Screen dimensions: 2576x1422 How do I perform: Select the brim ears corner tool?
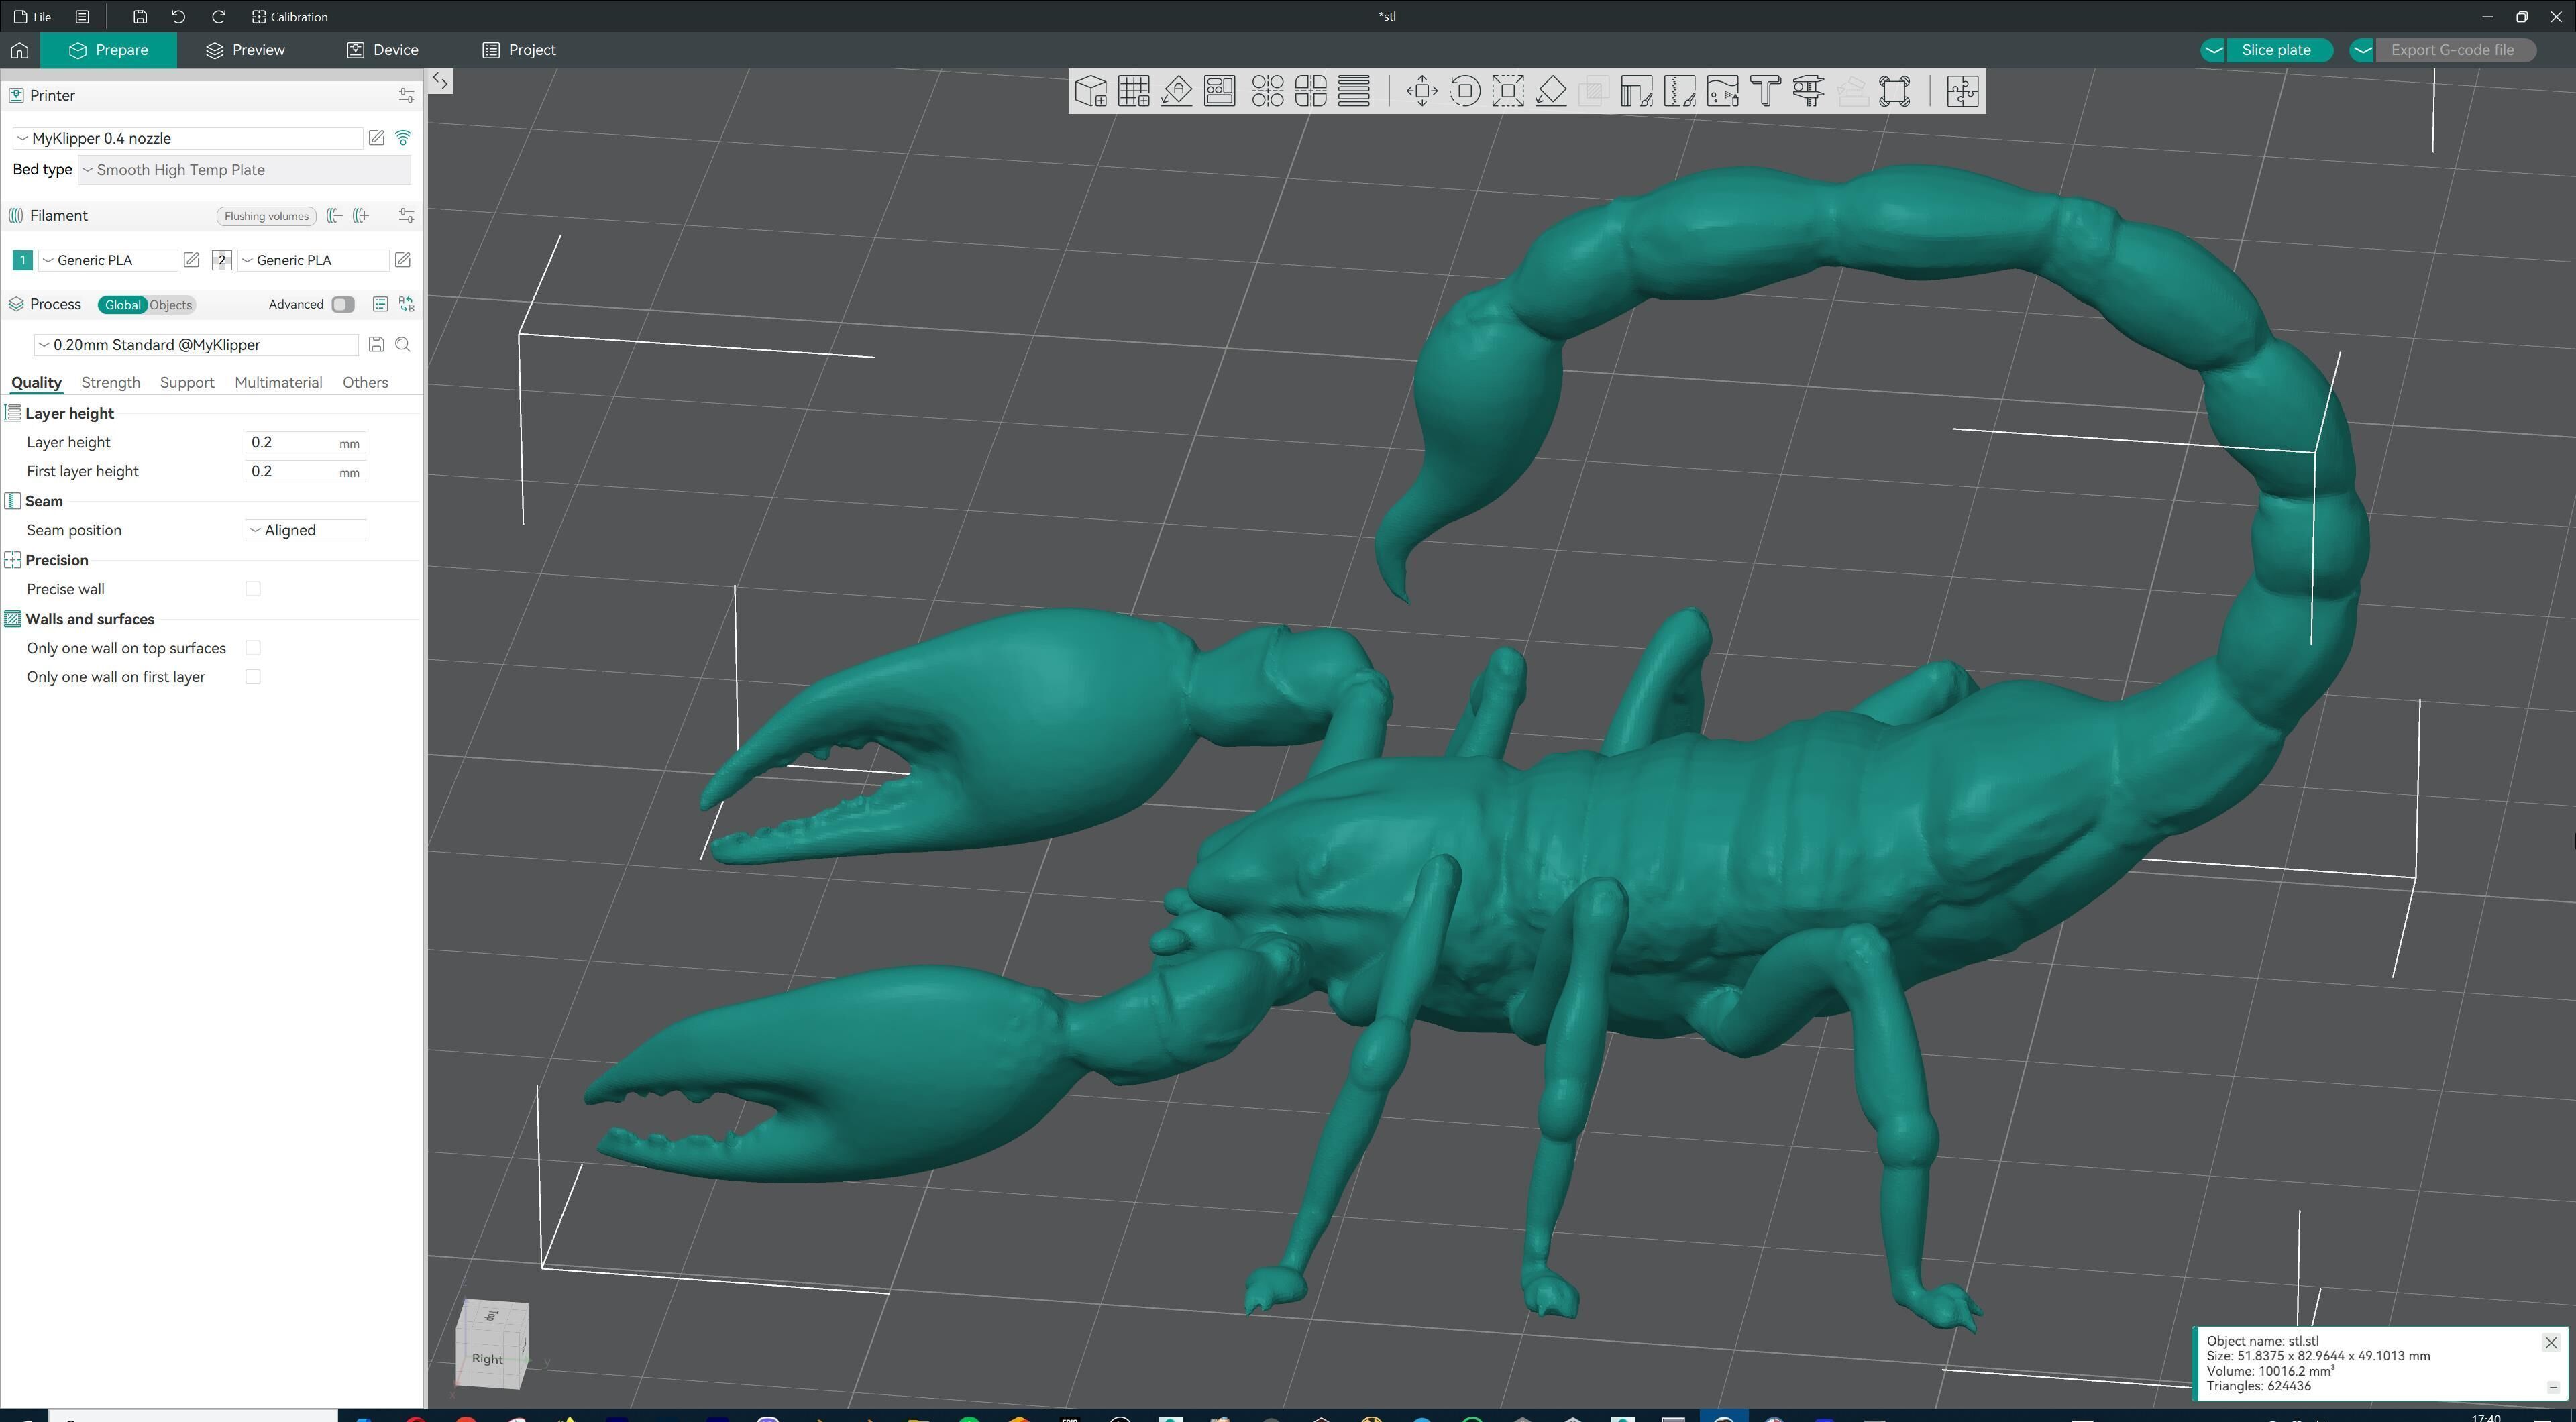(x=1894, y=91)
